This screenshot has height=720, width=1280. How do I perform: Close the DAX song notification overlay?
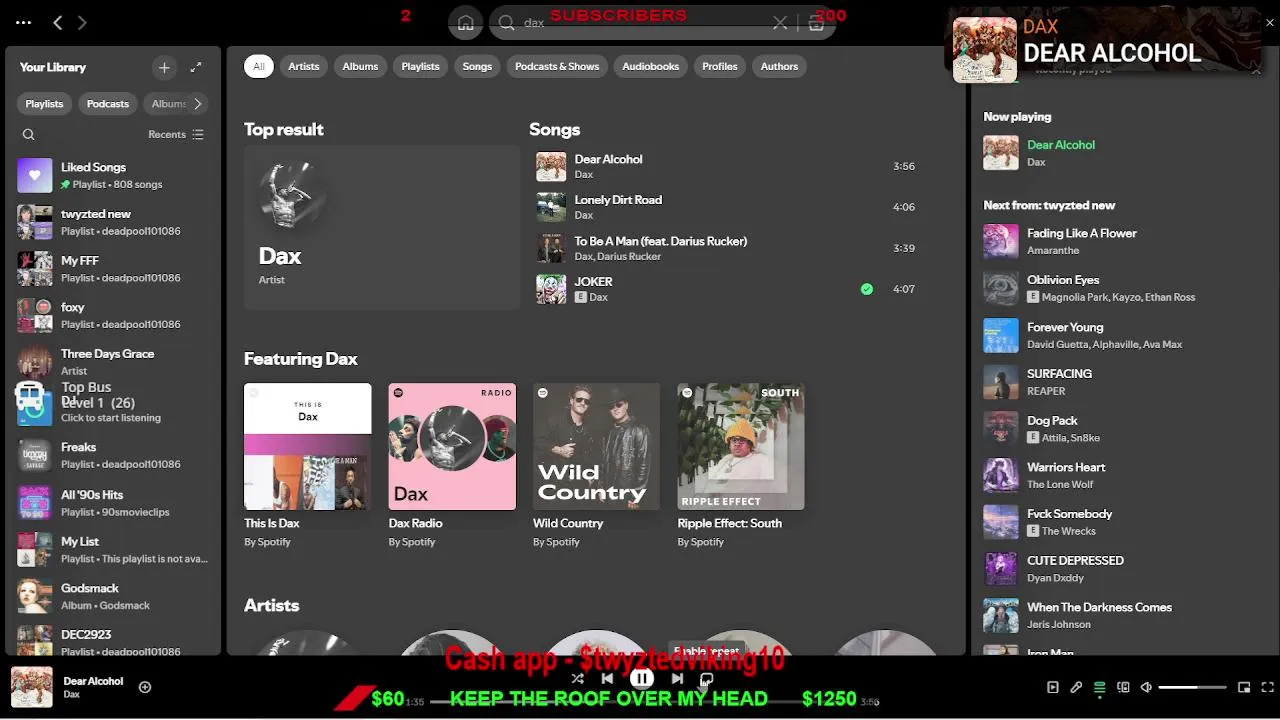click(1270, 23)
